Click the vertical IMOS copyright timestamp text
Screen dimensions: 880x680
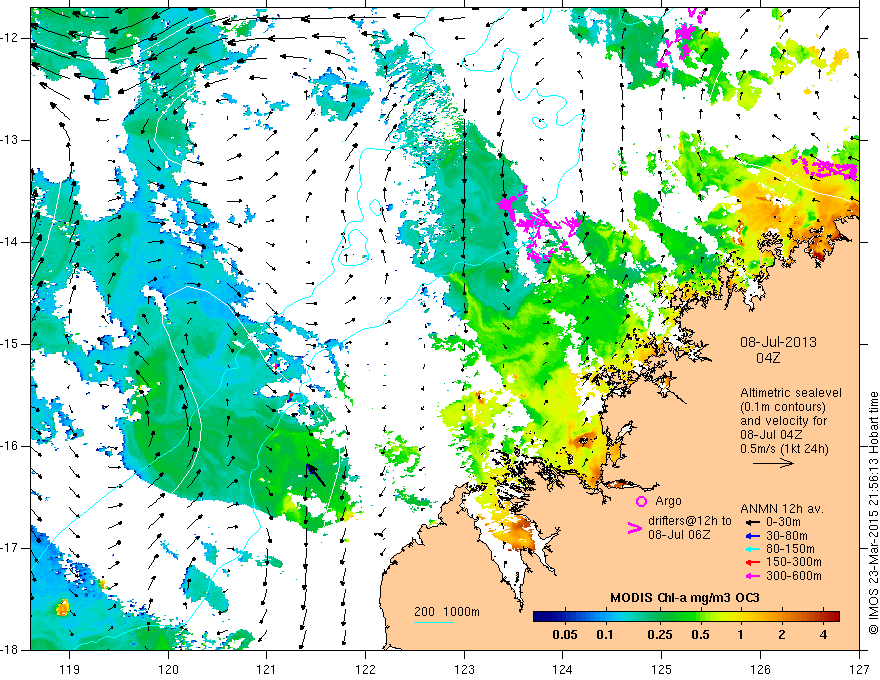point(873,512)
